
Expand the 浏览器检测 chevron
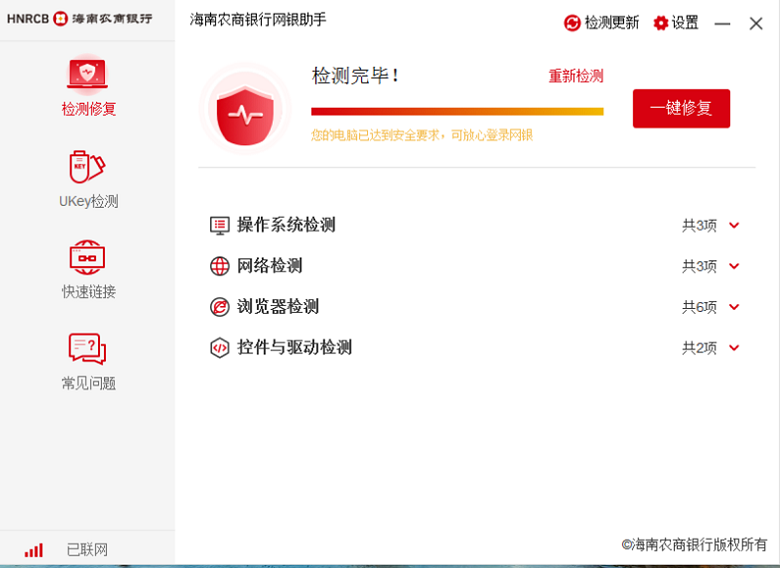click(734, 307)
